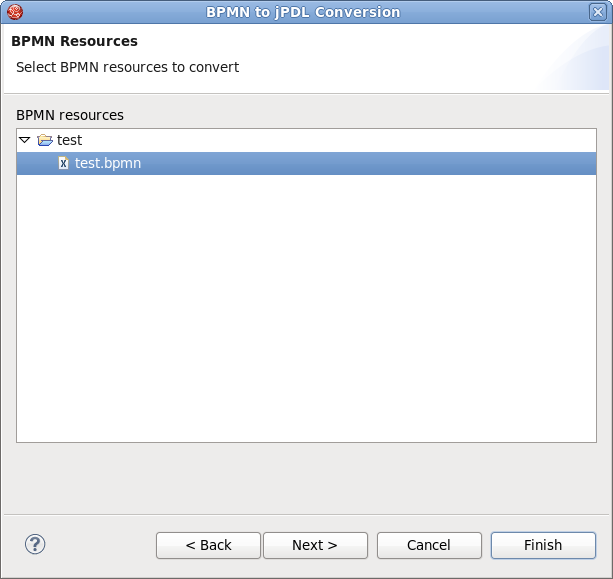Screen dimensions: 613x579
Task: Click the red application icon in title bar
Action: pos(15,12)
